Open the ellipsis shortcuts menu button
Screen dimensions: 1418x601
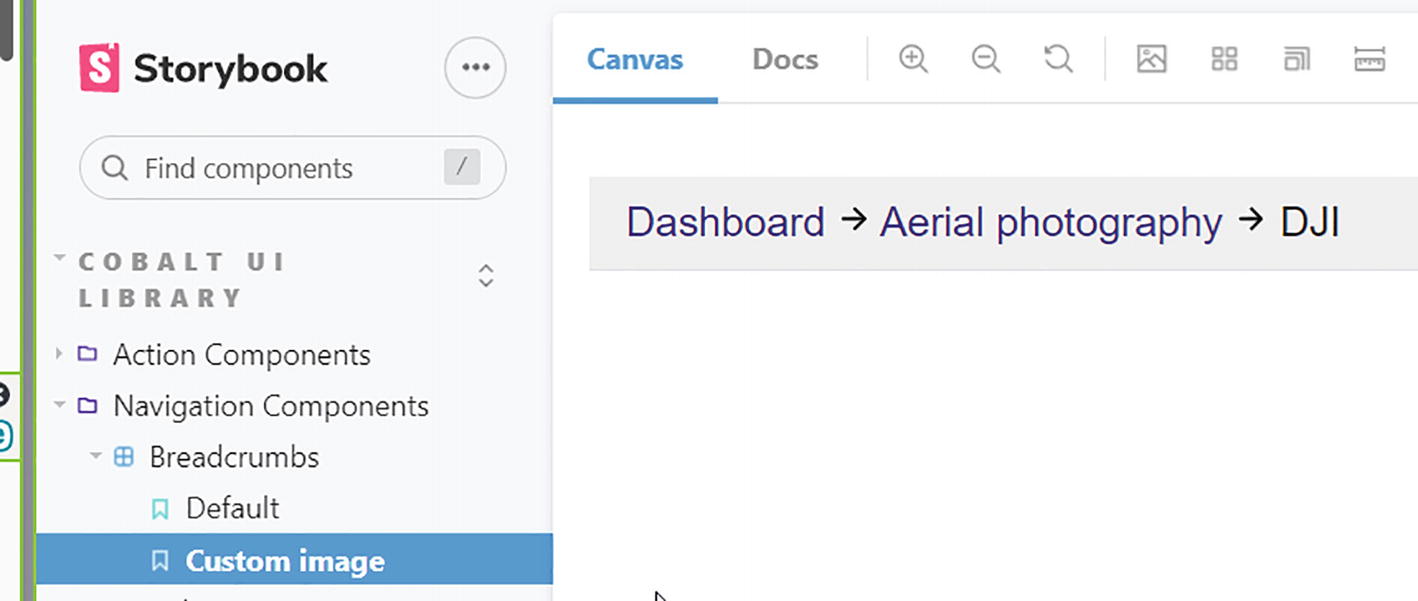(x=475, y=67)
